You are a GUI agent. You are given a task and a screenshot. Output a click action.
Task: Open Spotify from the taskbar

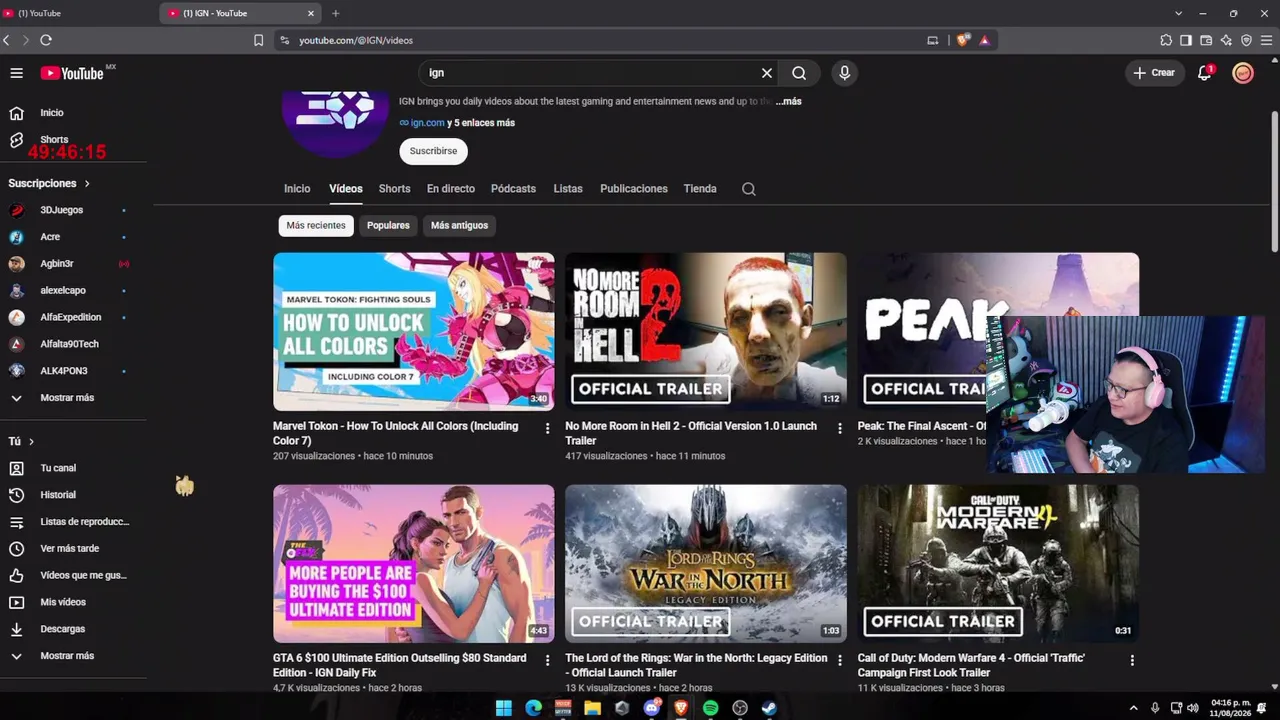[710, 708]
